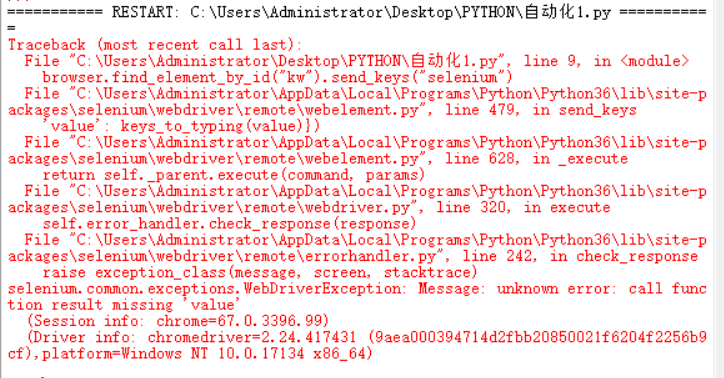Click 'line 242, in check_response' text
Image resolution: width=724 pixels, height=378 pixels.
pyautogui.click(x=580, y=256)
